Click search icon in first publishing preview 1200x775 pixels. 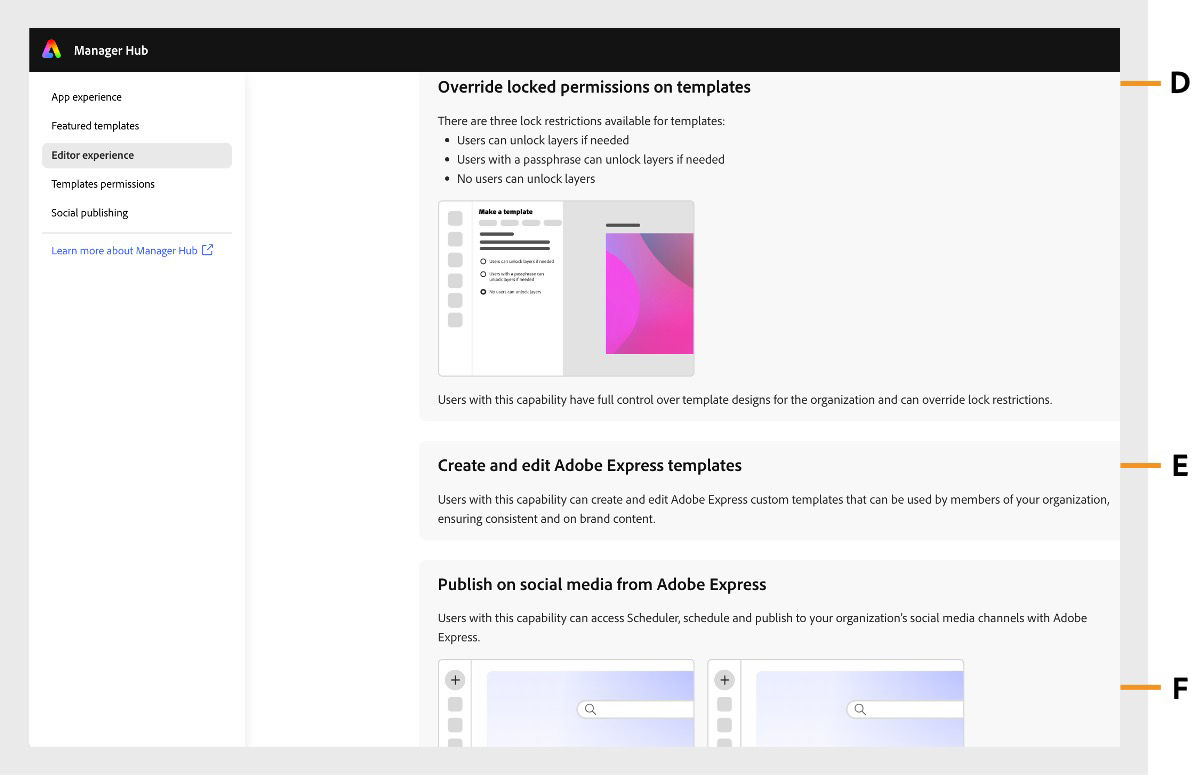click(x=591, y=709)
